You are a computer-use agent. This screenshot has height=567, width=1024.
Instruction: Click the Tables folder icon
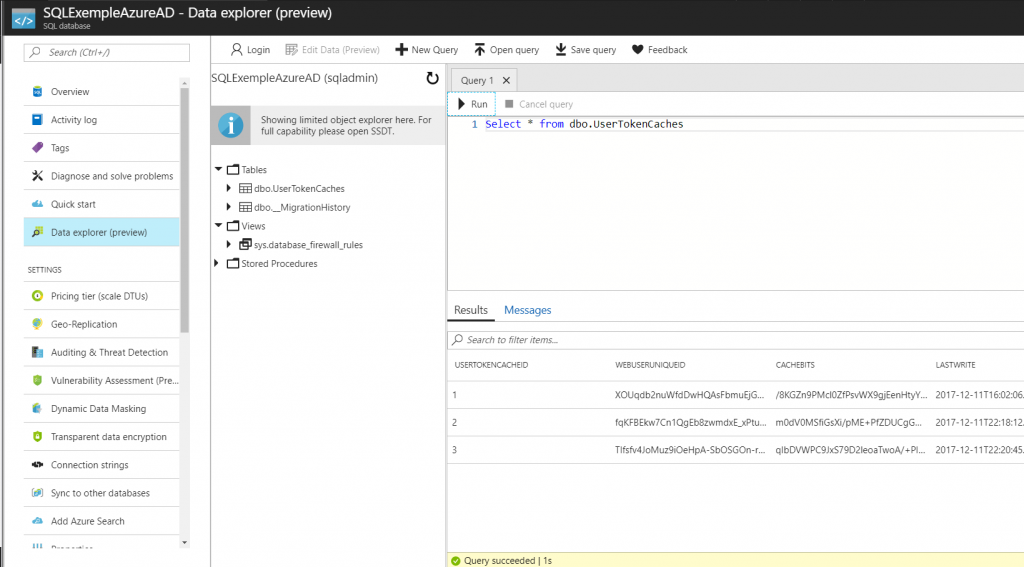[233, 170]
